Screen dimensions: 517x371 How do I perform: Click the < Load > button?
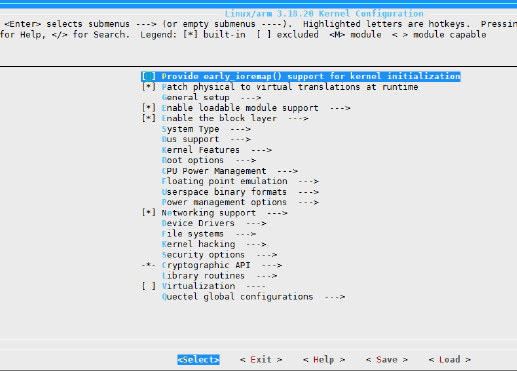[x=450, y=360]
